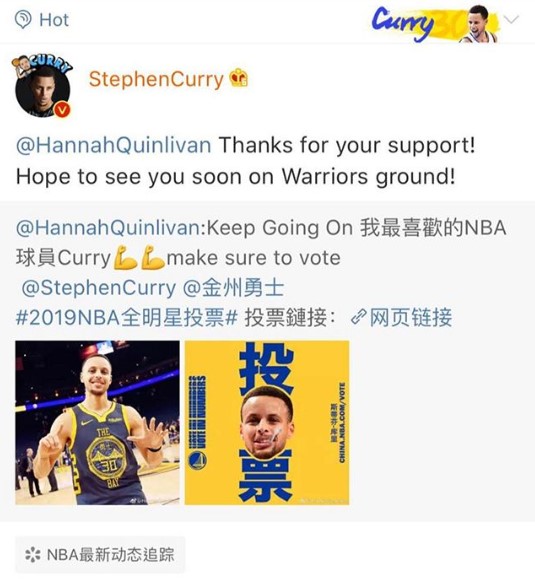Click the chain link icon before 网页链接

click(359, 317)
